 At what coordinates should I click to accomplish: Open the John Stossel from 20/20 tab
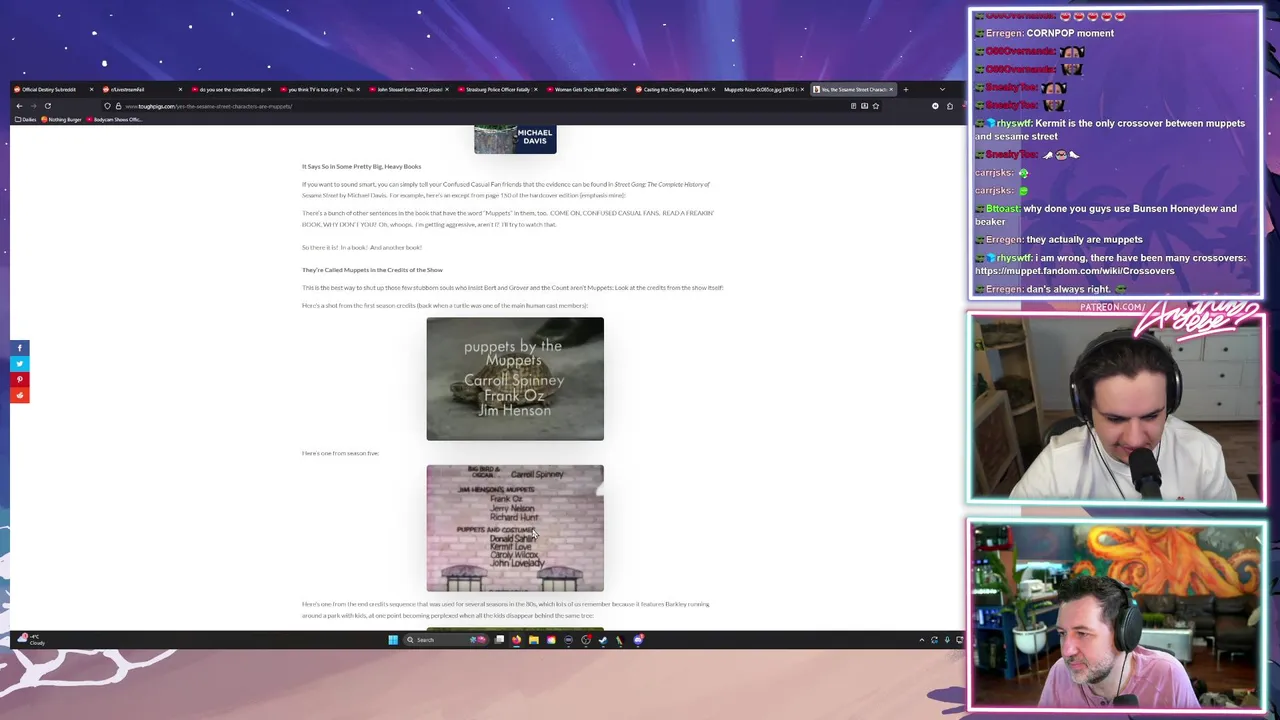[409, 89]
